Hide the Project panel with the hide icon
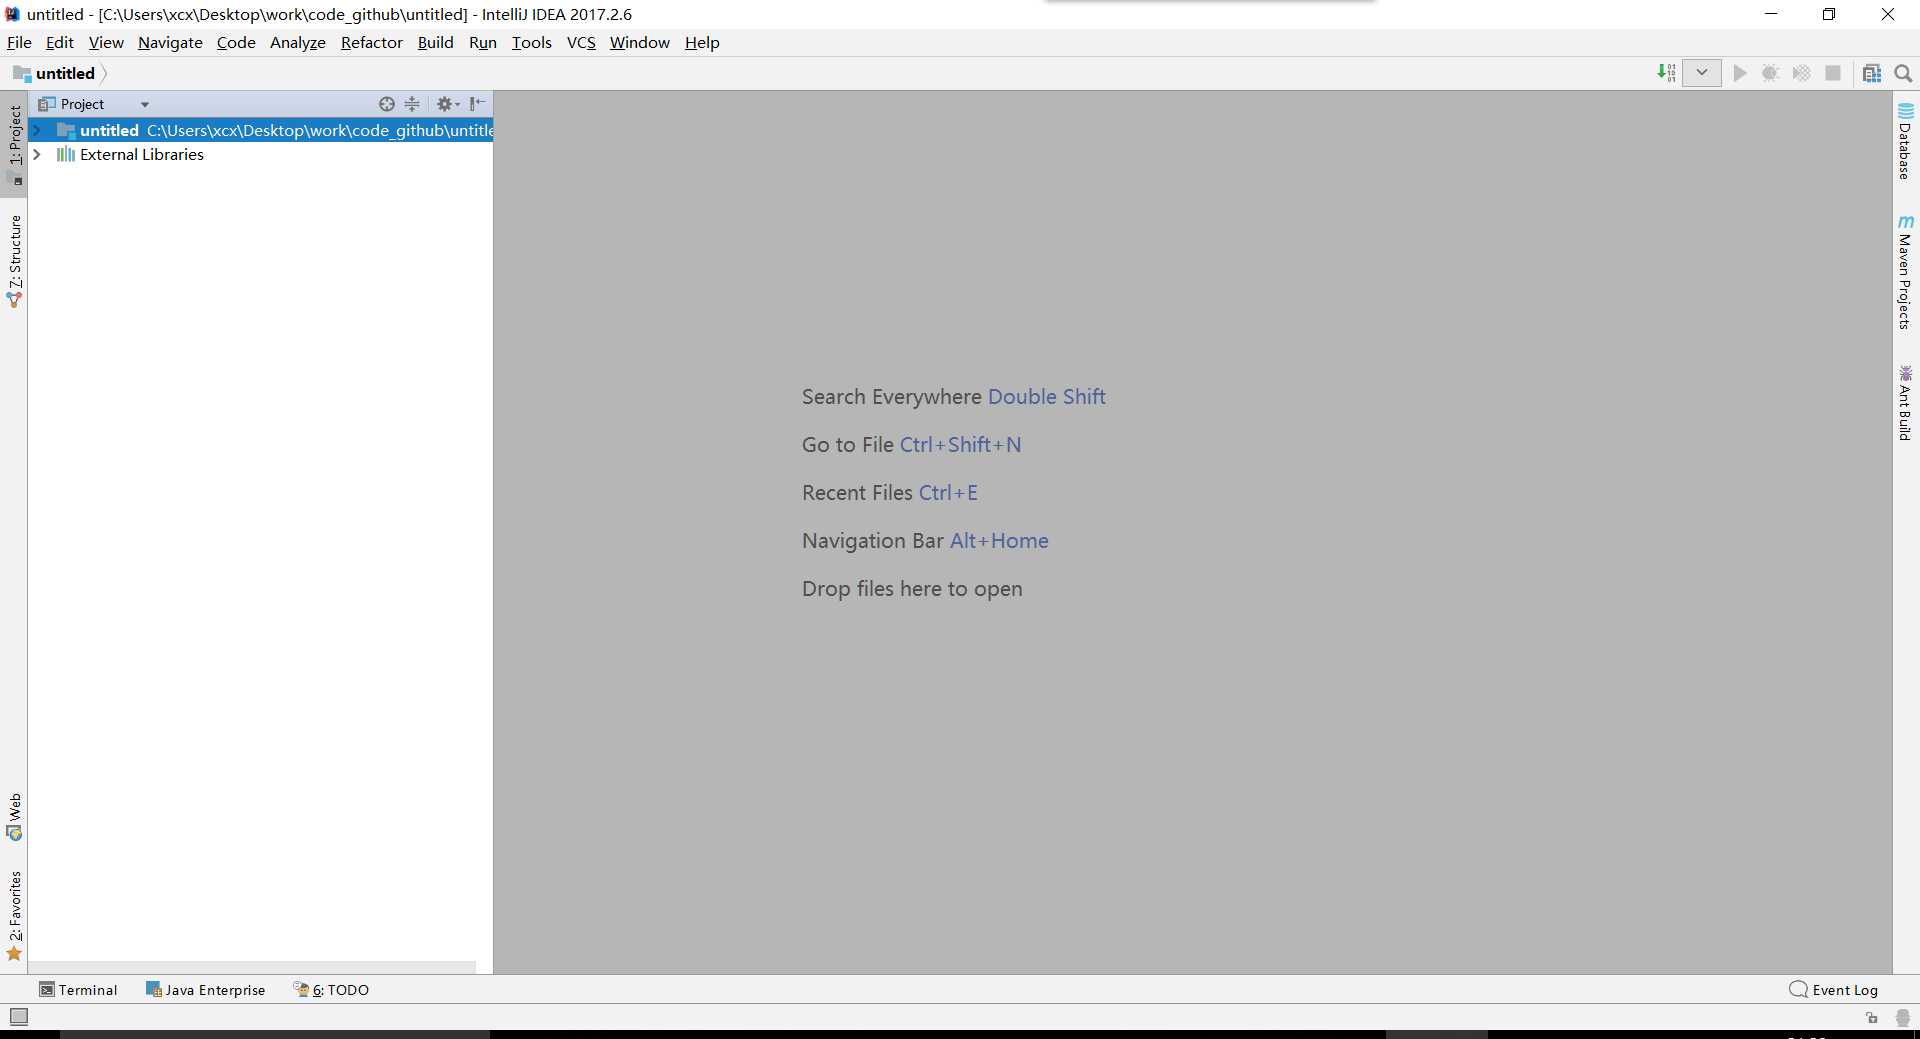This screenshot has width=1920, height=1039. click(x=477, y=104)
